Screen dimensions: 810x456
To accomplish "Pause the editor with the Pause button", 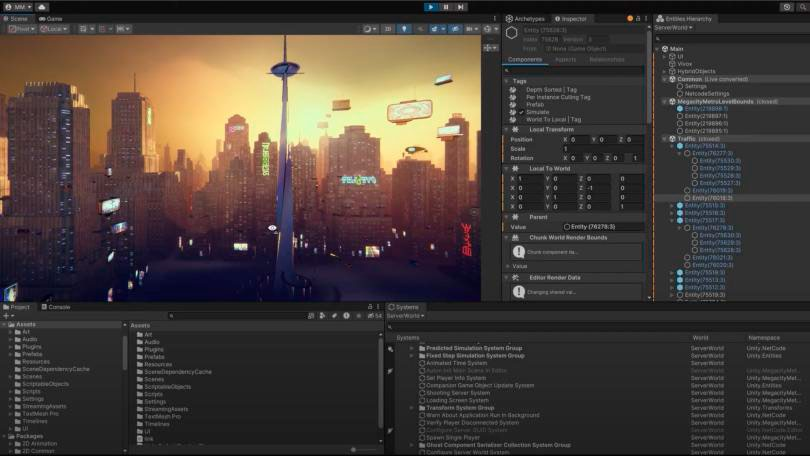I will (x=446, y=7).
